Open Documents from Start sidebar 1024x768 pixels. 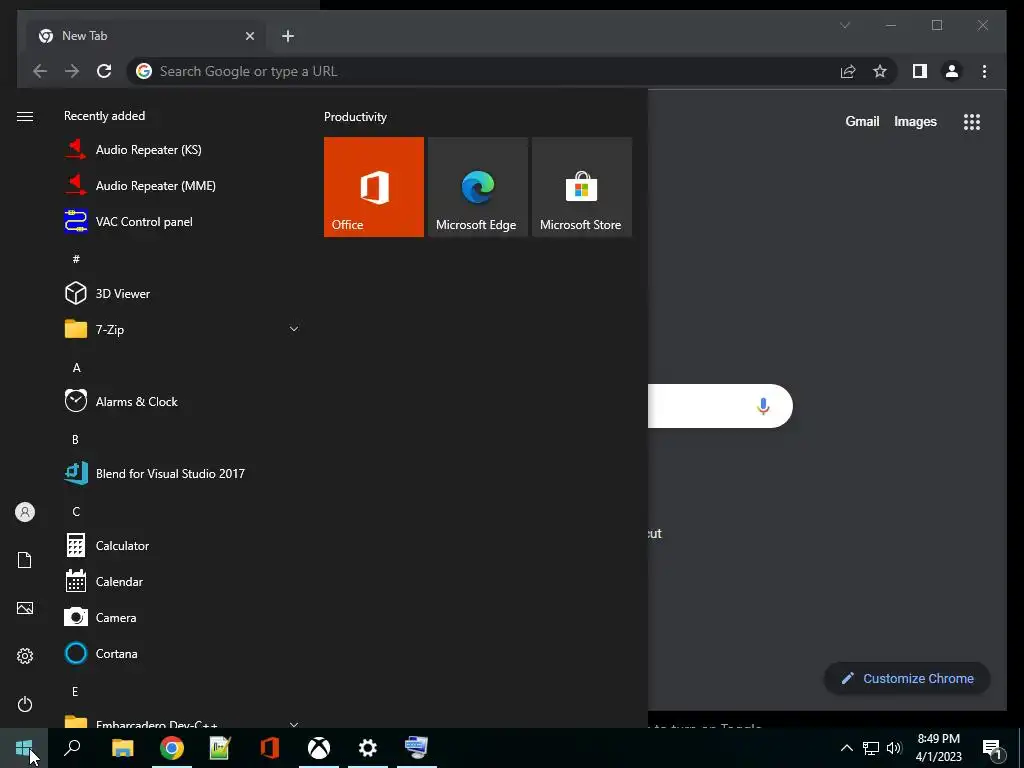pos(25,560)
